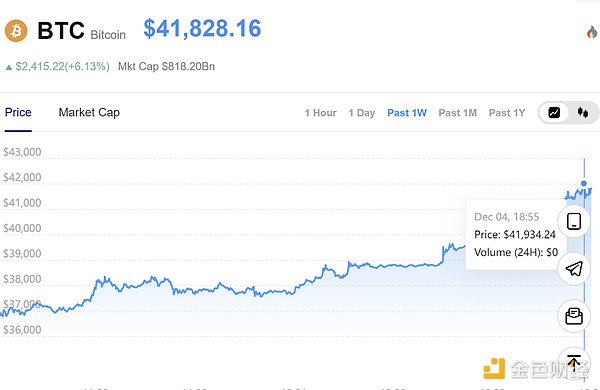
Task: Switch to line chart view
Action: (554, 113)
